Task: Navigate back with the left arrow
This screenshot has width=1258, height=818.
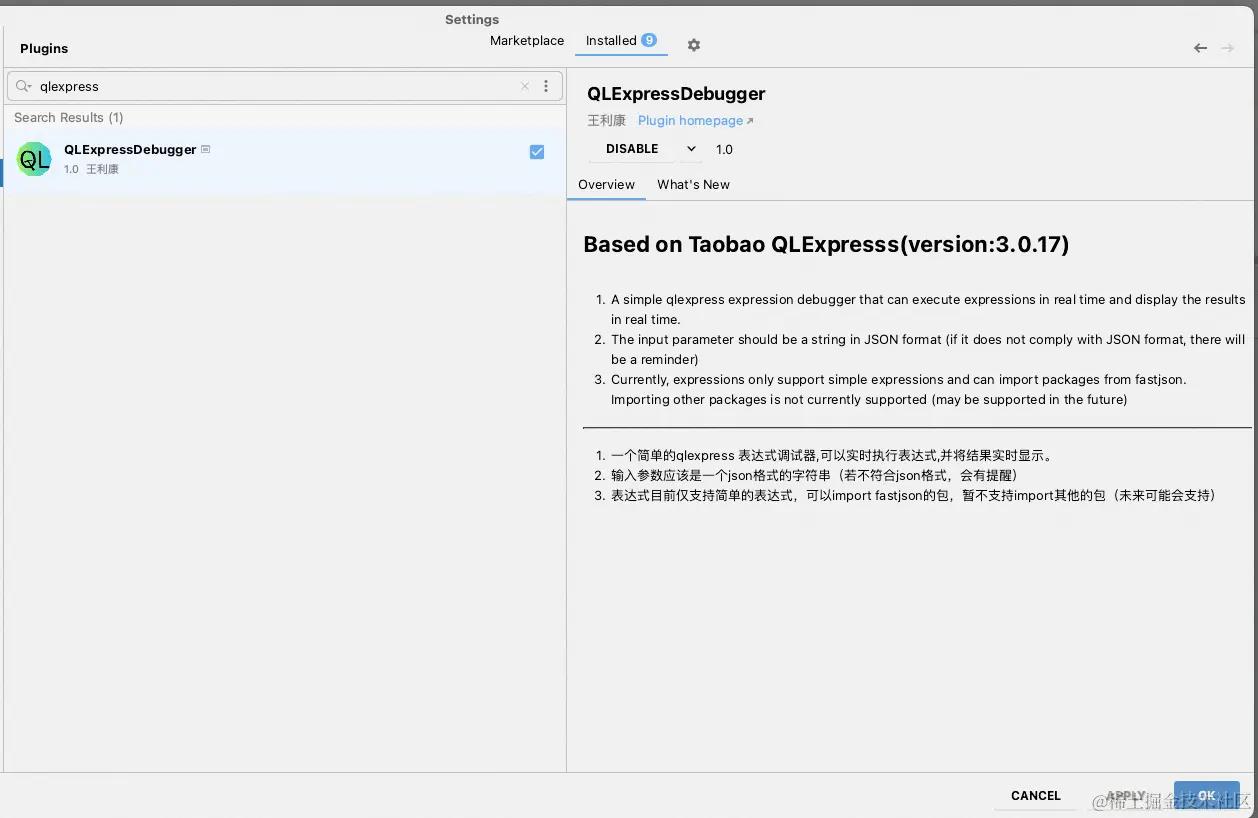Action: (1200, 48)
